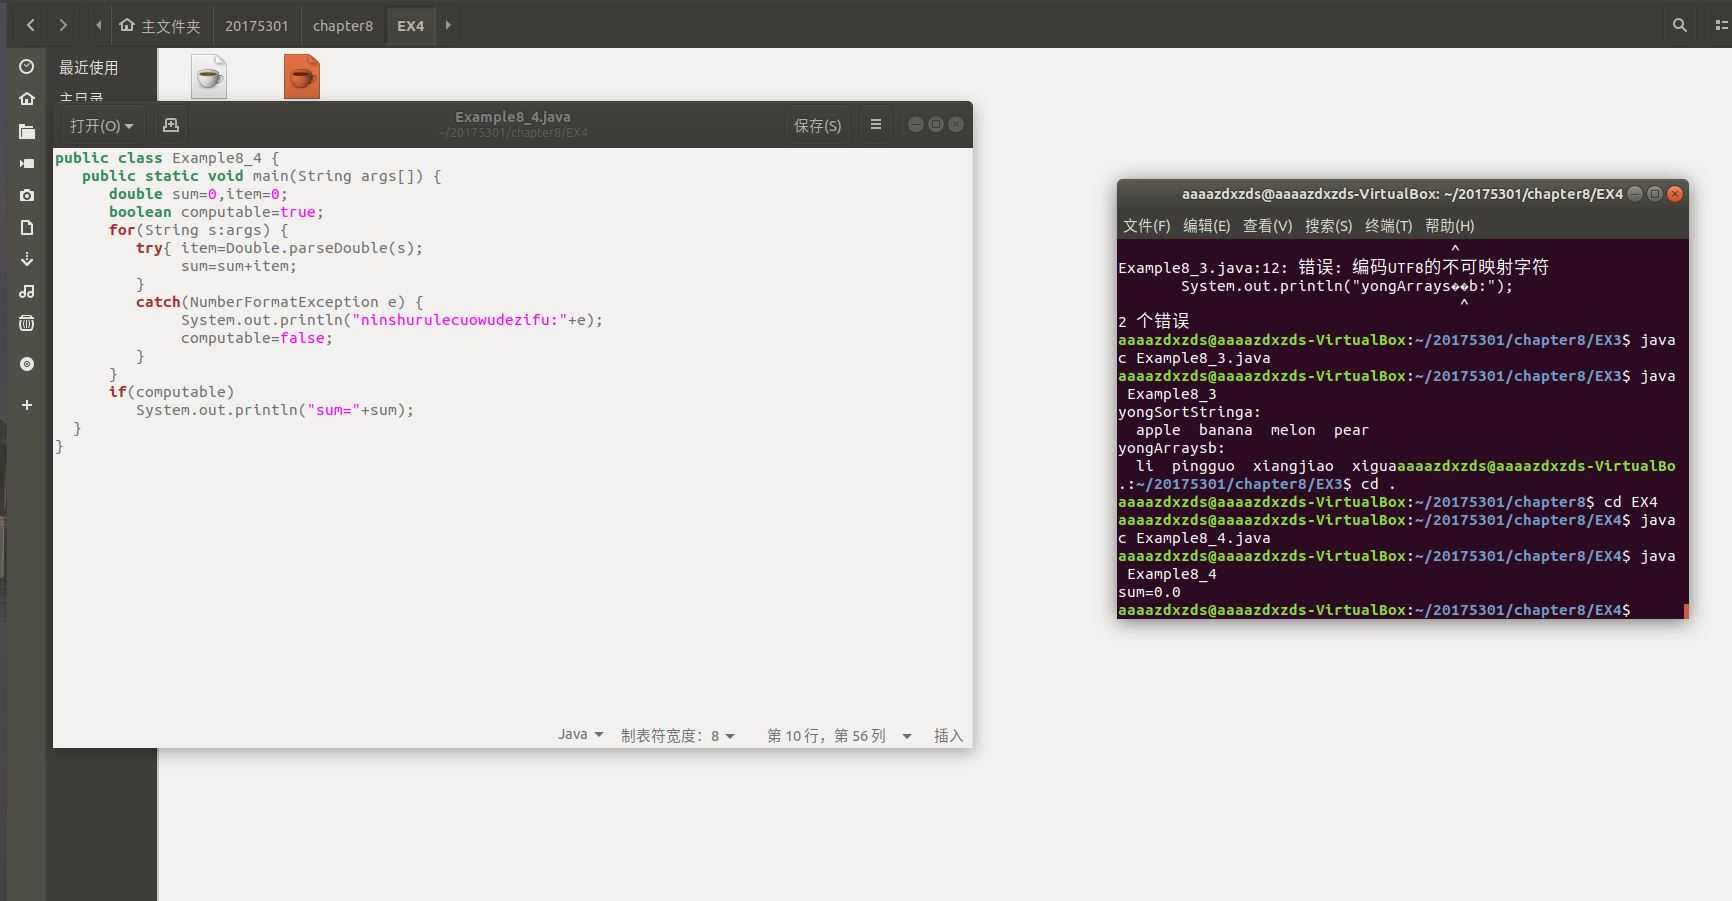
Task: Open the chapter8 path segment
Action: 343,26
